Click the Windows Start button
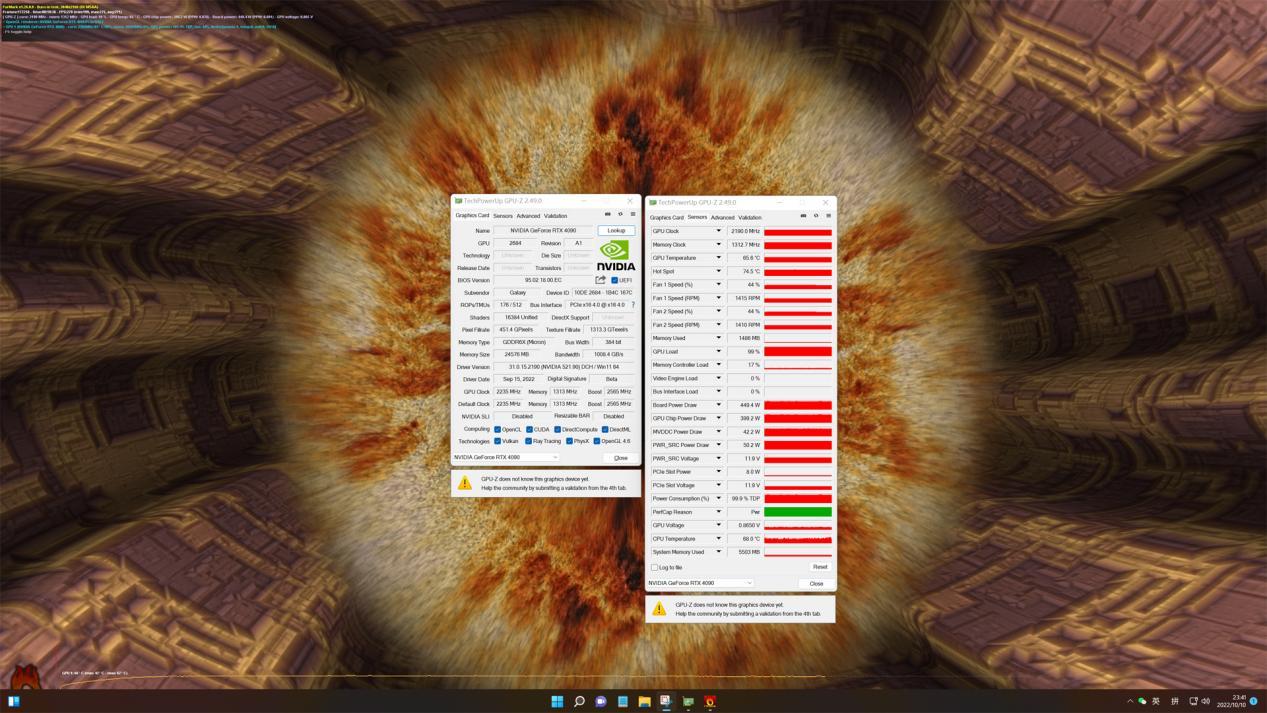1267x713 pixels. pyautogui.click(x=557, y=702)
